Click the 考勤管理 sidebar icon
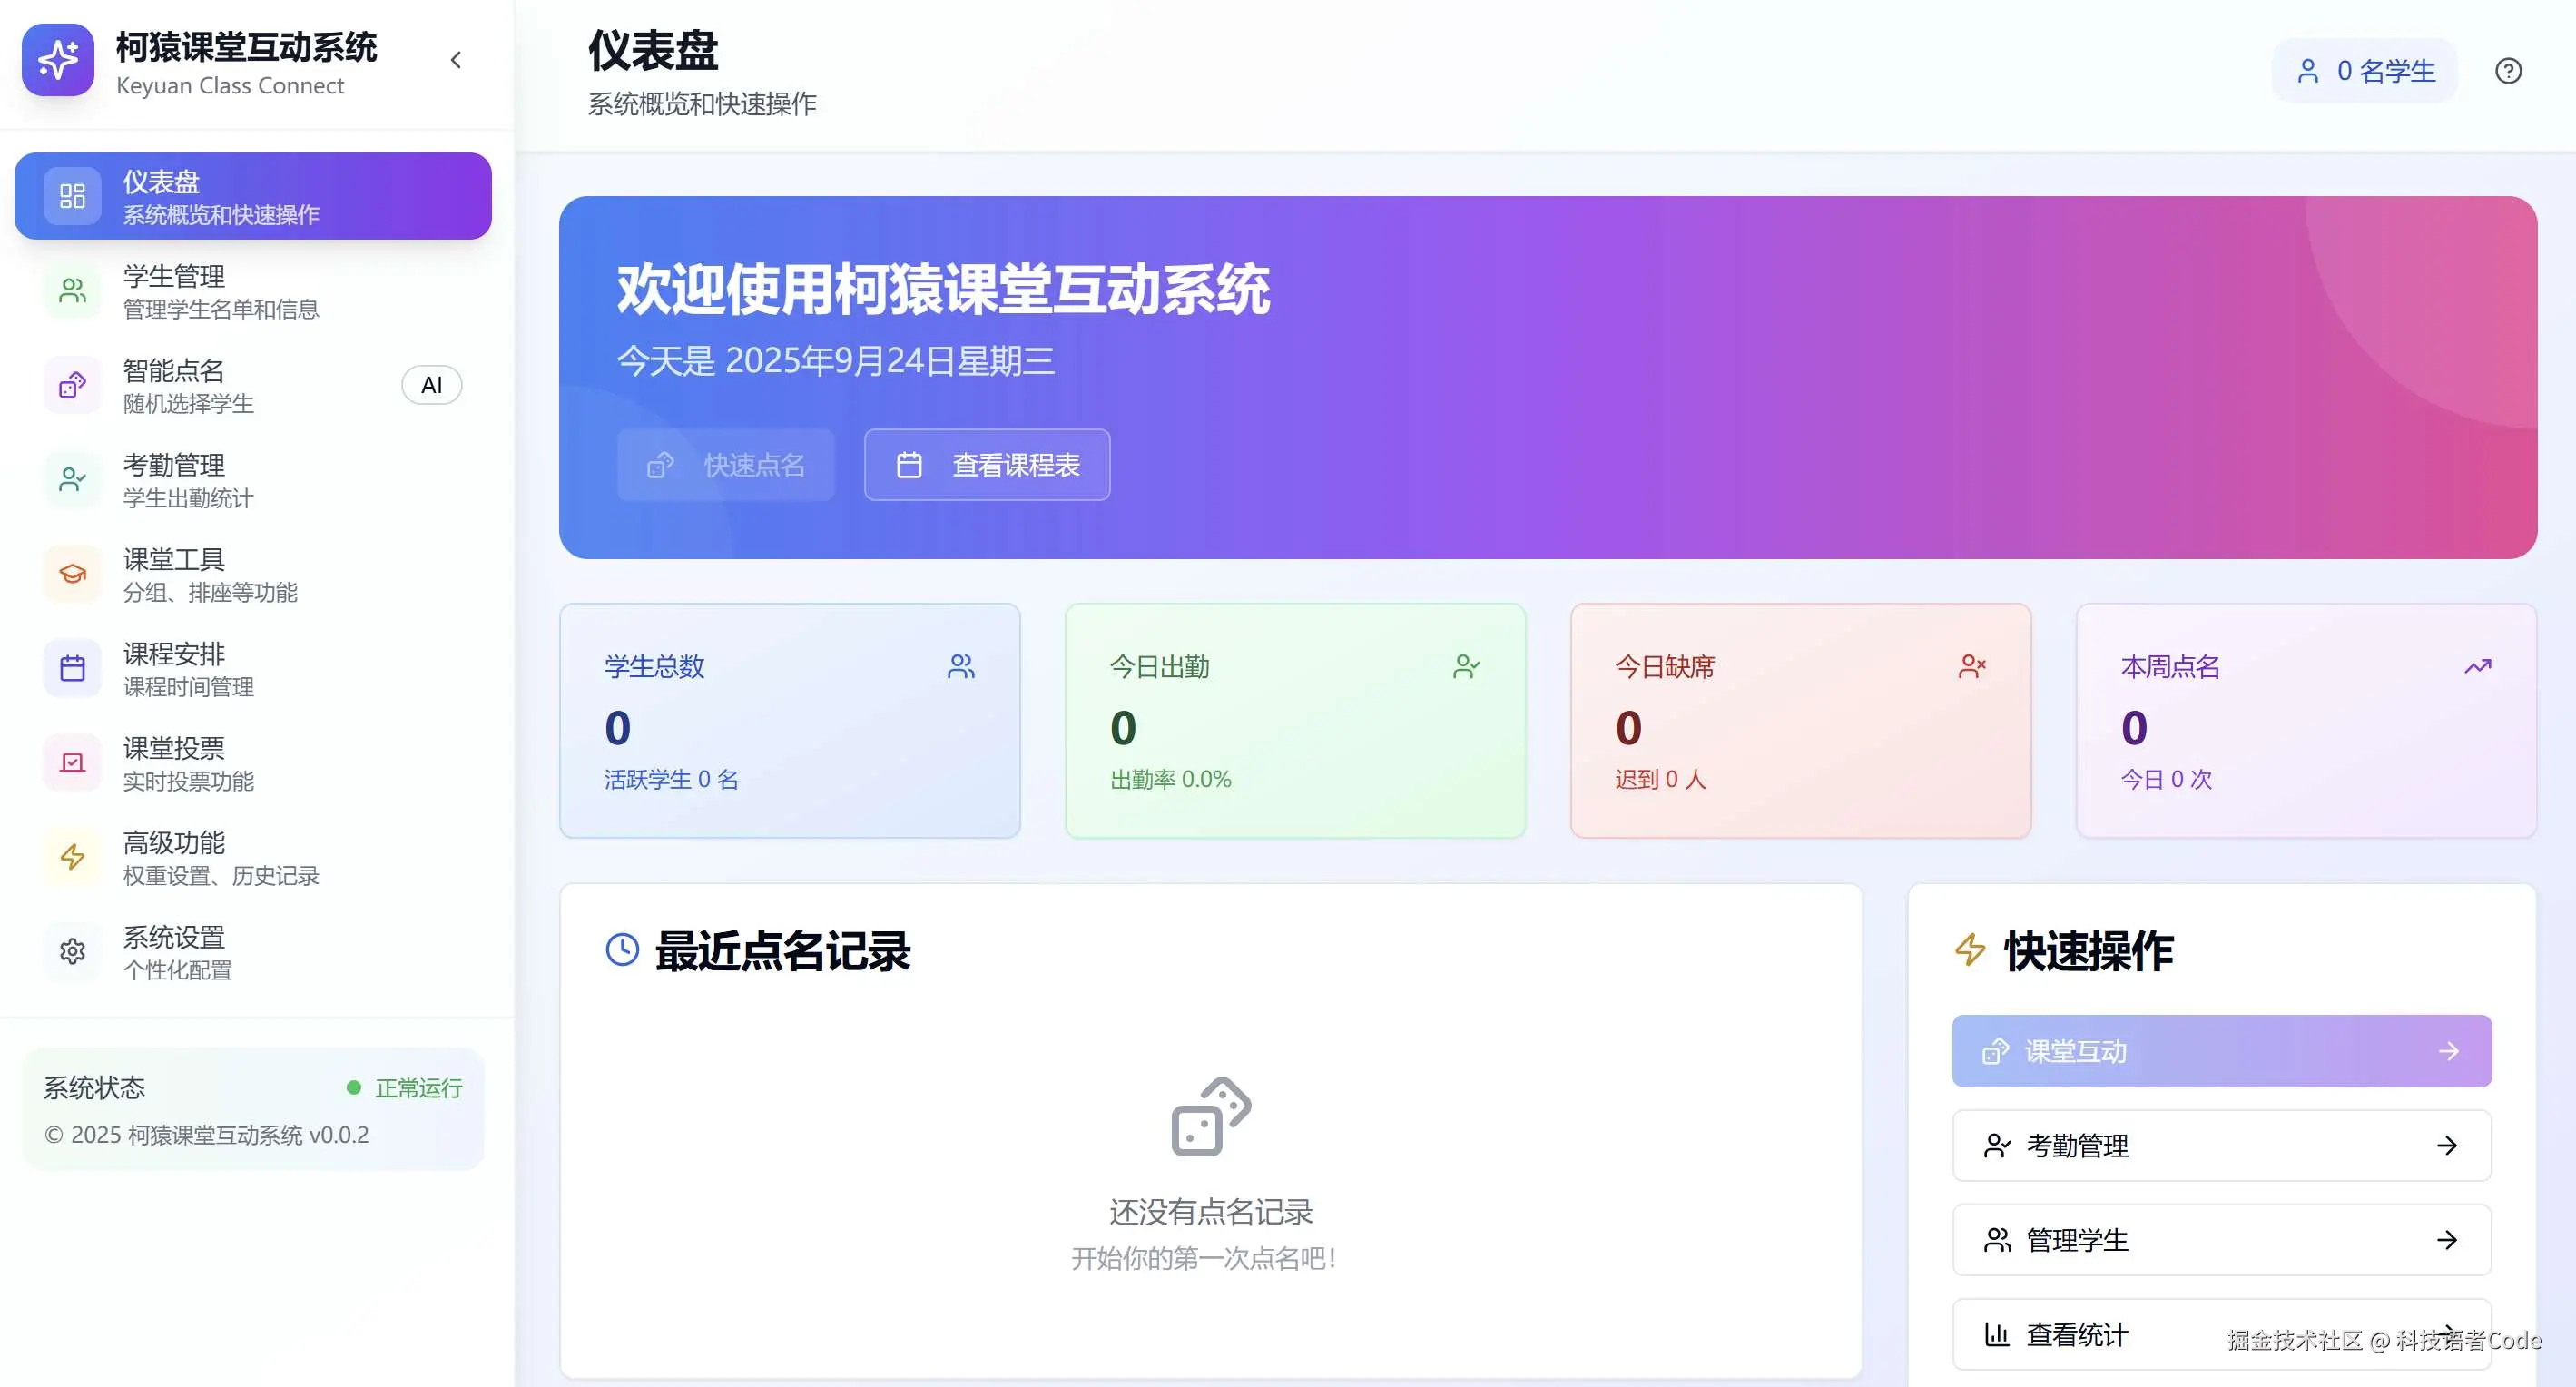Image resolution: width=2576 pixels, height=1387 pixels. [72, 480]
